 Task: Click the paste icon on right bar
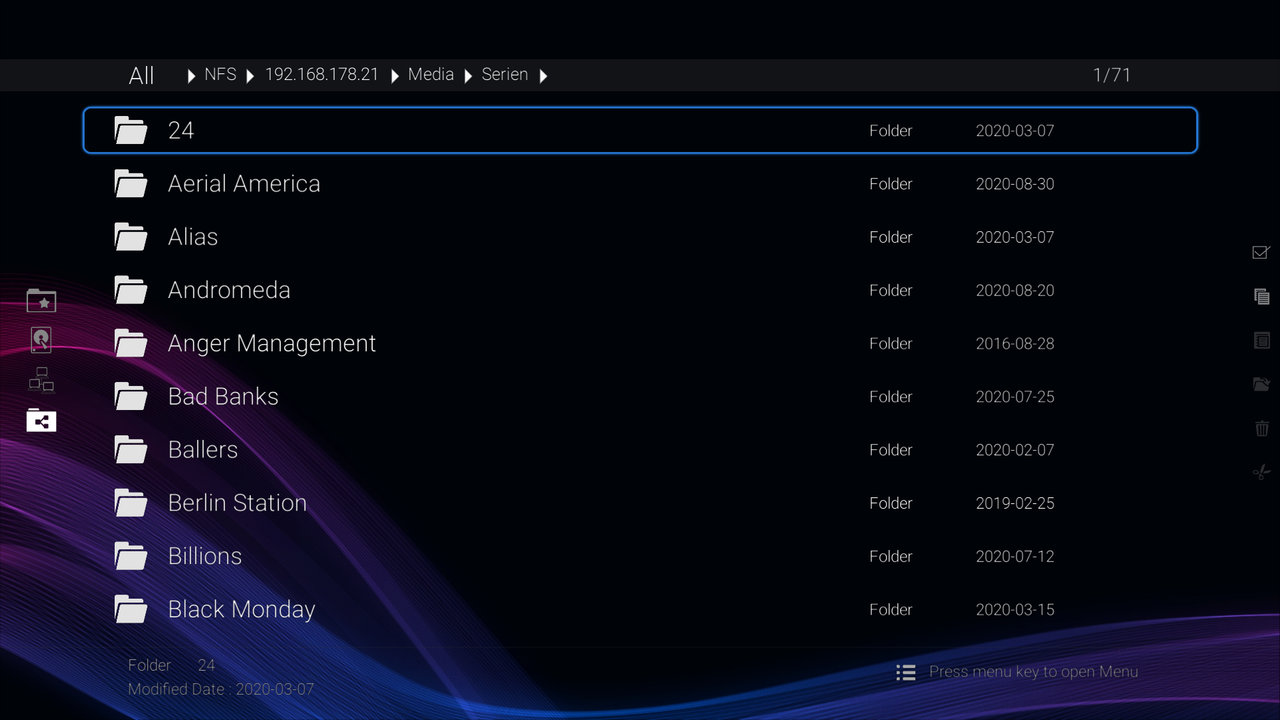coord(1261,340)
